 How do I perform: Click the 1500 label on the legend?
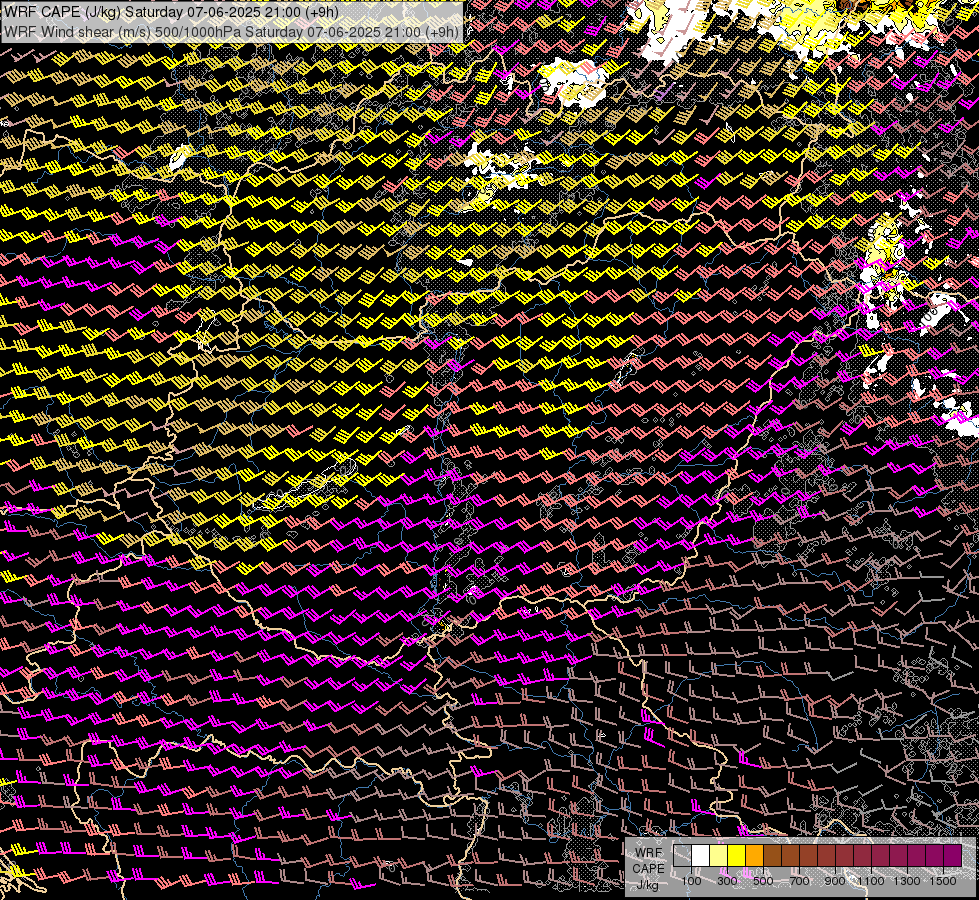click(x=943, y=881)
